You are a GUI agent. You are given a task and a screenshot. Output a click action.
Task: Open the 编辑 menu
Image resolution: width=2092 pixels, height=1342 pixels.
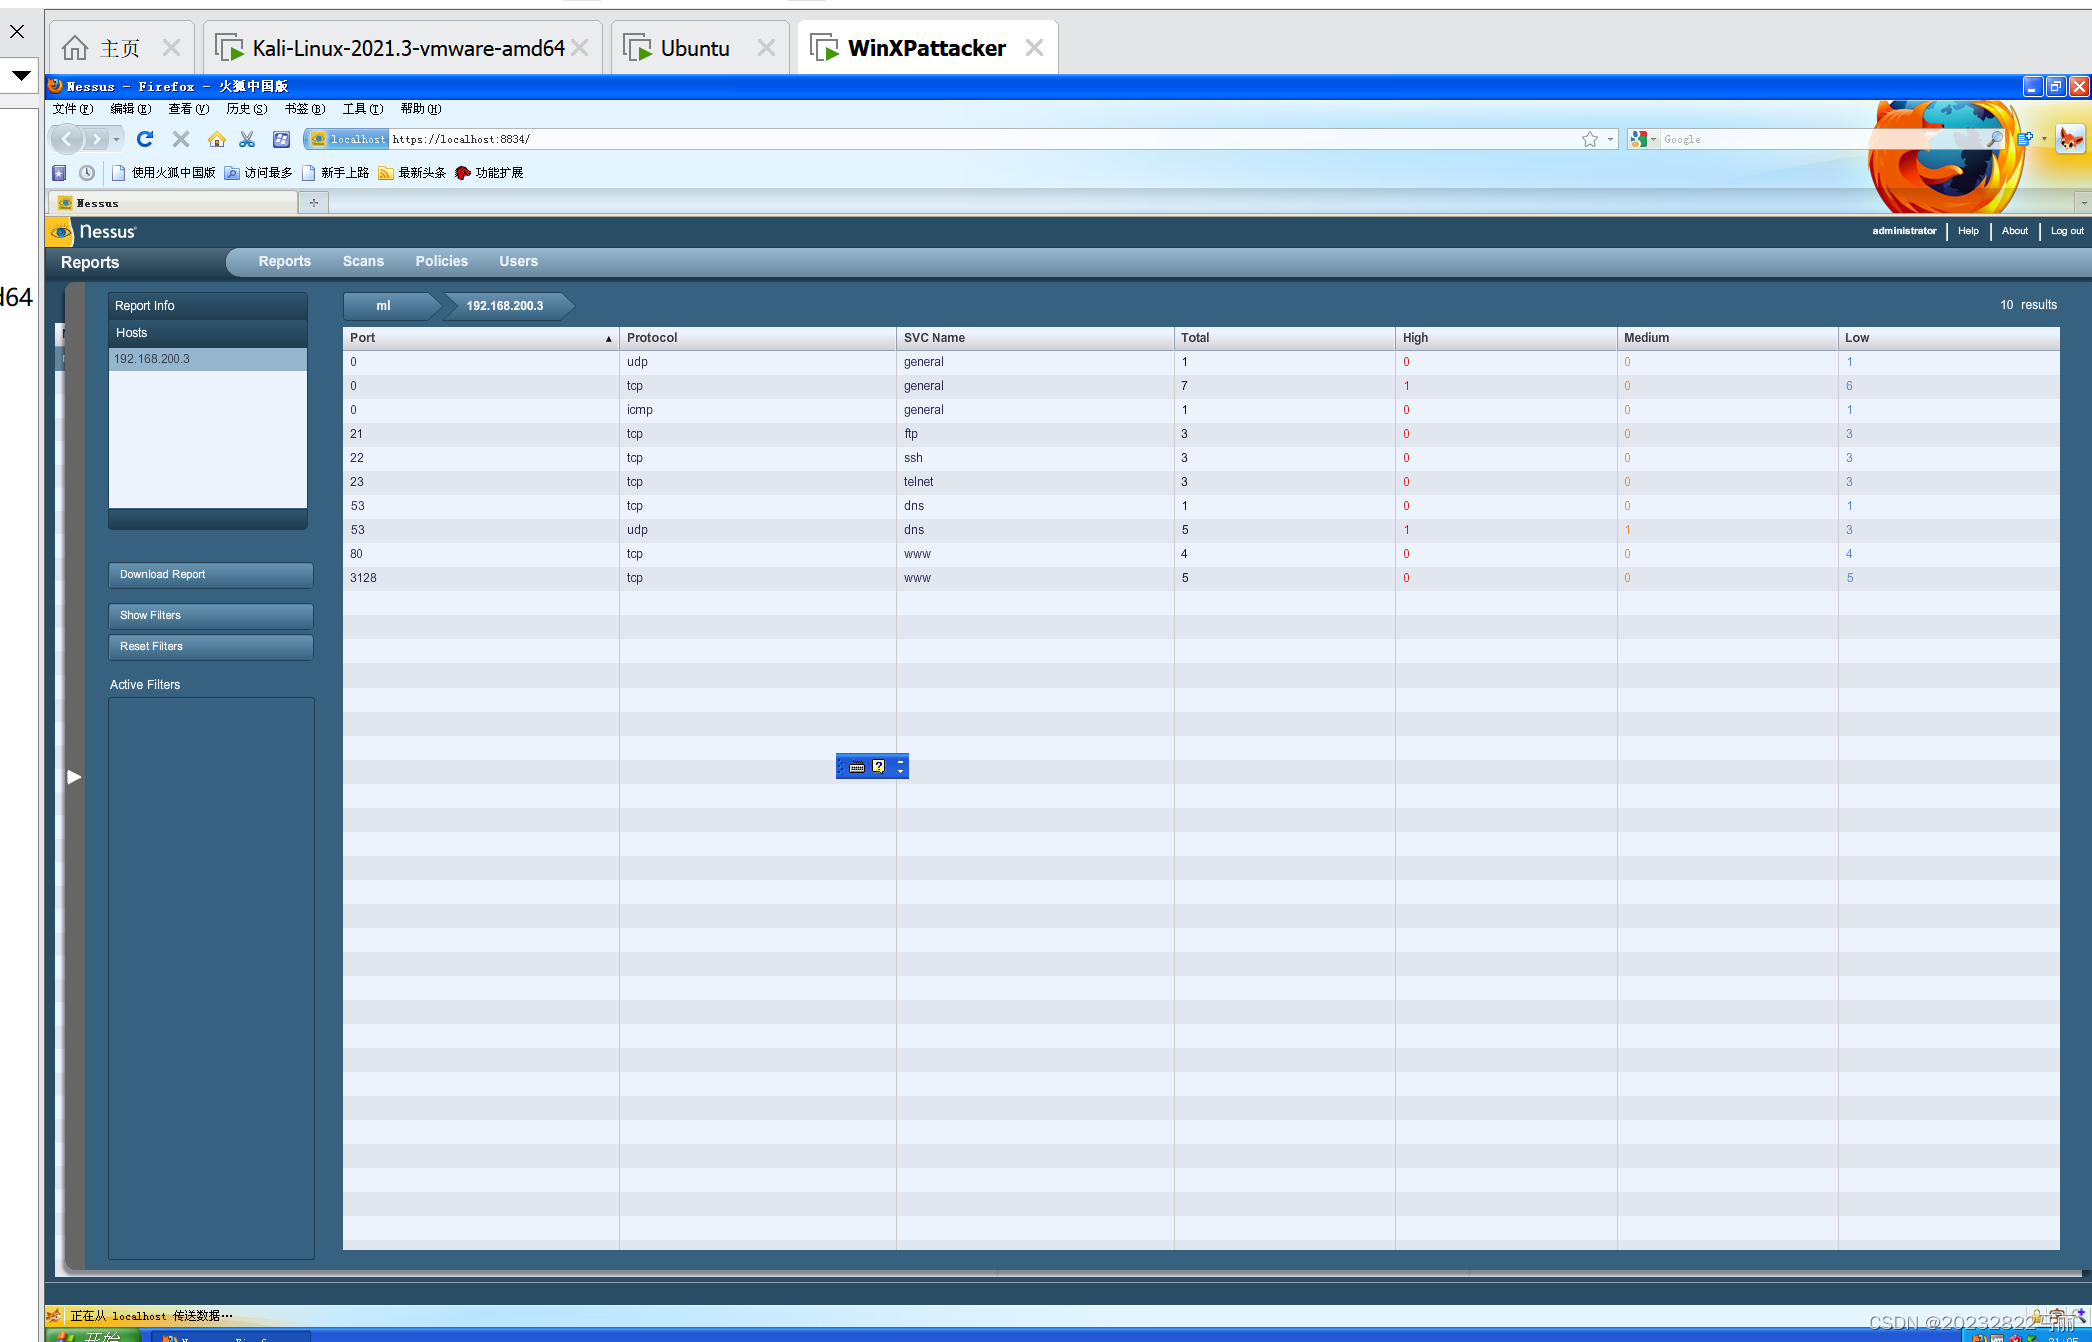[x=130, y=109]
